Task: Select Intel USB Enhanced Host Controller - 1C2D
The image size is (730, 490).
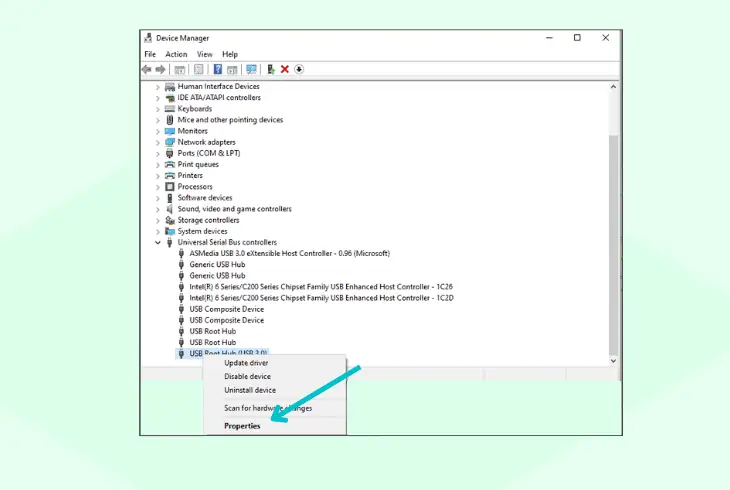Action: (x=321, y=298)
